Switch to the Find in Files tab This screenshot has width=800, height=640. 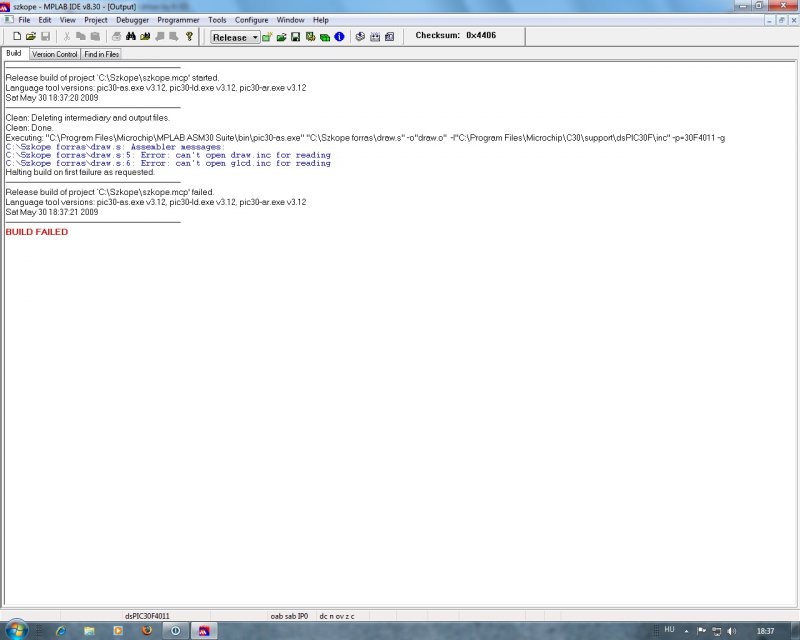[102, 54]
